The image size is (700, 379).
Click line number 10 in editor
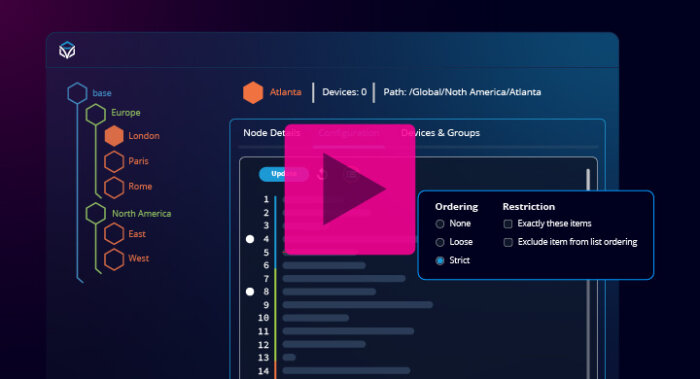[x=263, y=318]
